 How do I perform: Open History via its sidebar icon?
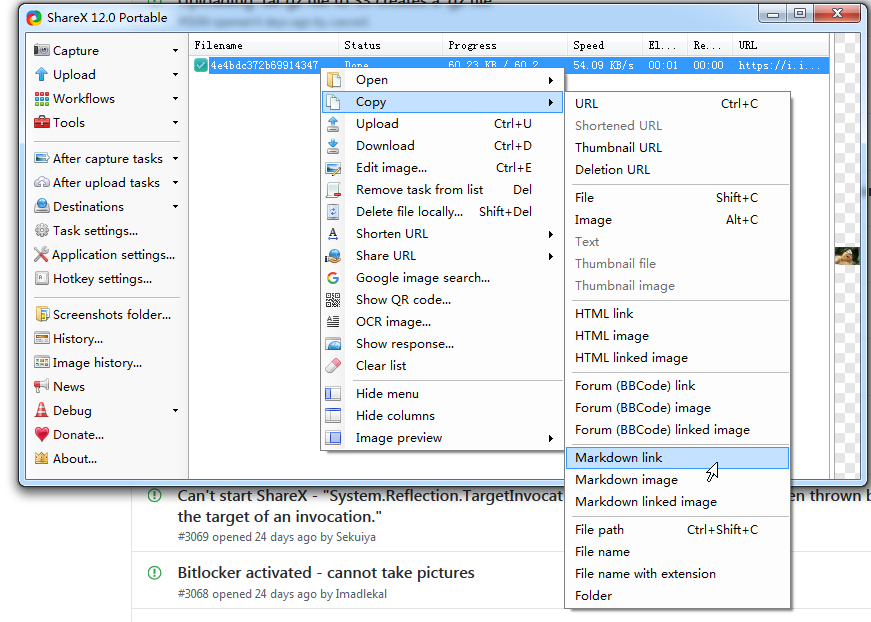(x=40, y=338)
